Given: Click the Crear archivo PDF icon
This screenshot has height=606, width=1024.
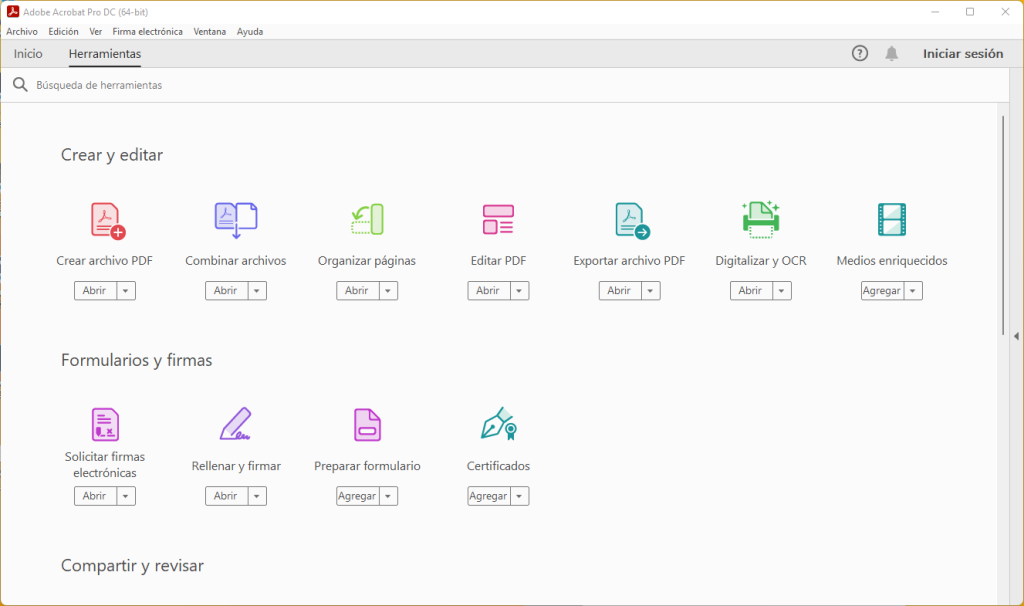Looking at the screenshot, I should pos(108,221).
